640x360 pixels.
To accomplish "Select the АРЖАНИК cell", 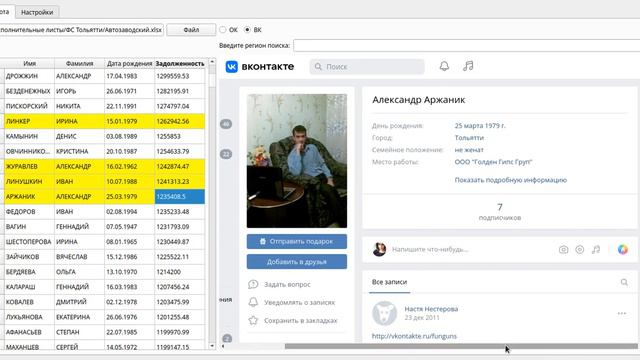I will (x=29, y=197).
